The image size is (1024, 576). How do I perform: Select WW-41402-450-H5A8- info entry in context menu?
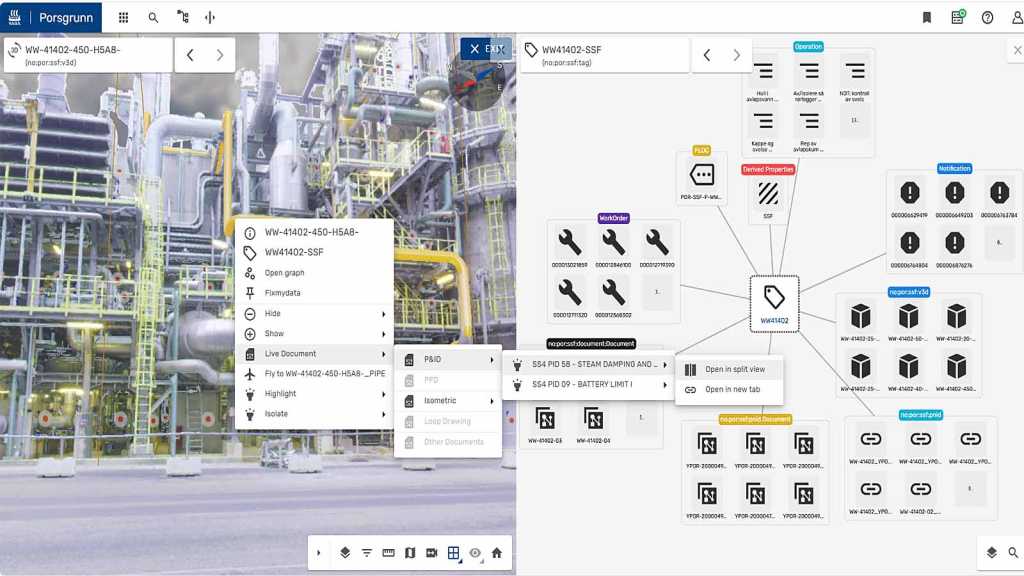coord(314,232)
